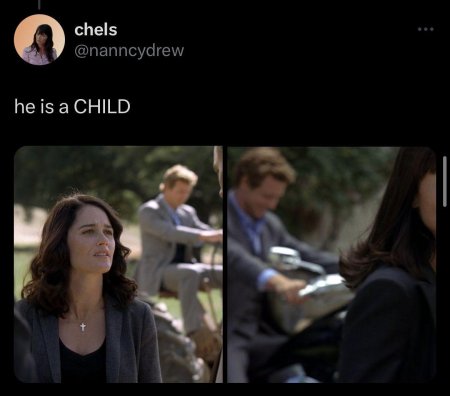Screen dimensions: 450x396
Task: Click chels' round profile avatar
Action: [39, 40]
